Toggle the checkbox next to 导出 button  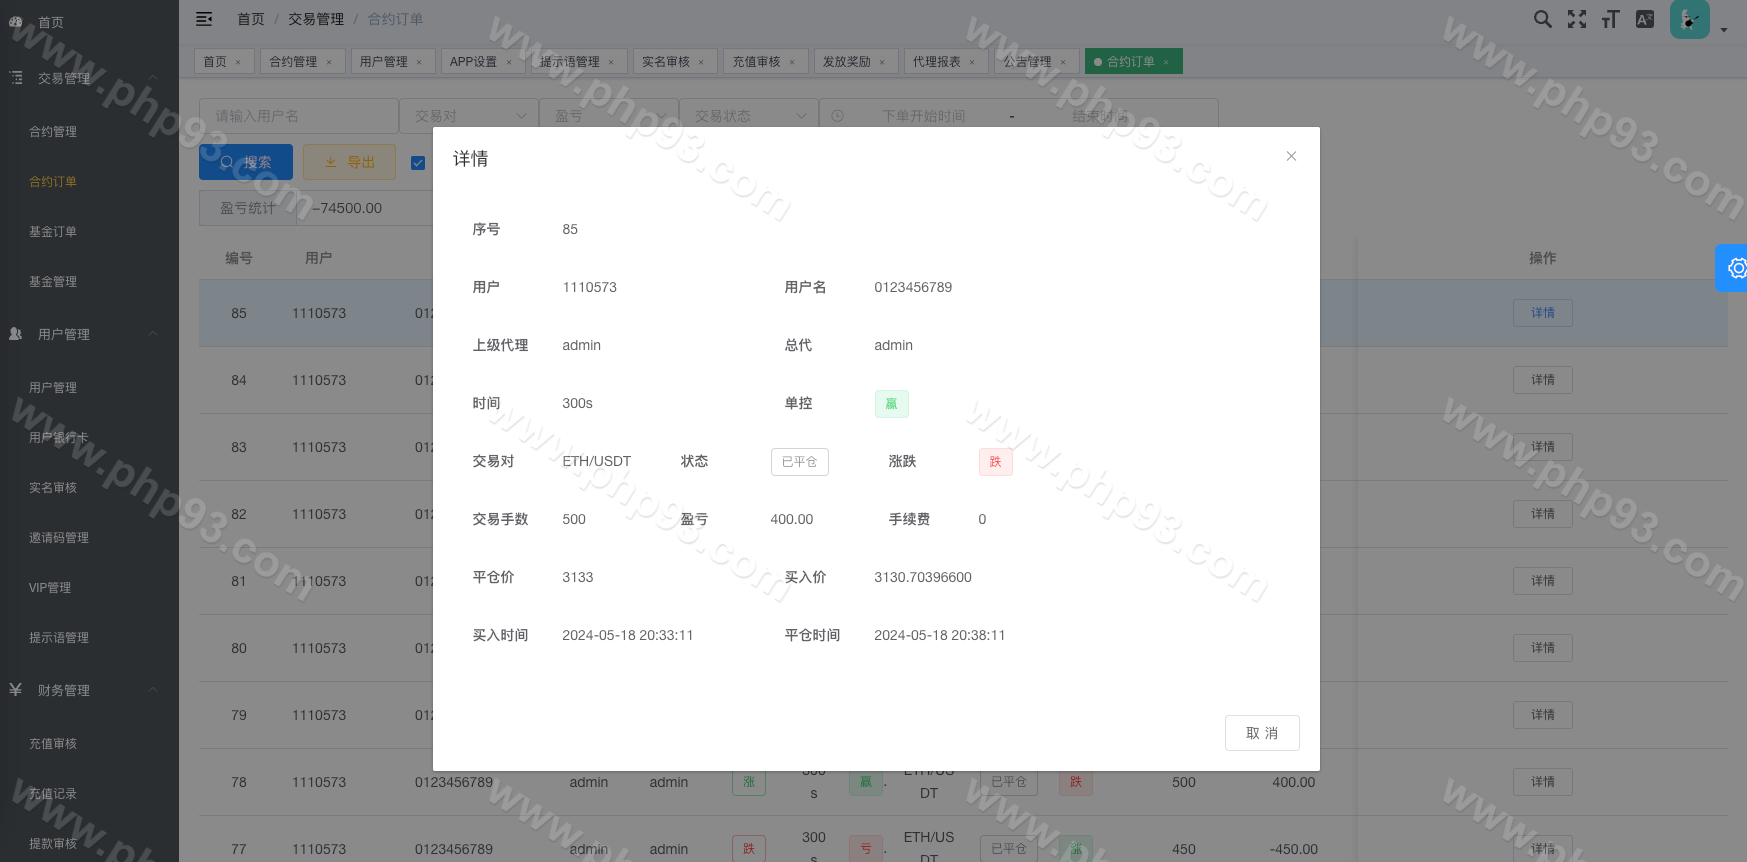pyautogui.click(x=418, y=163)
